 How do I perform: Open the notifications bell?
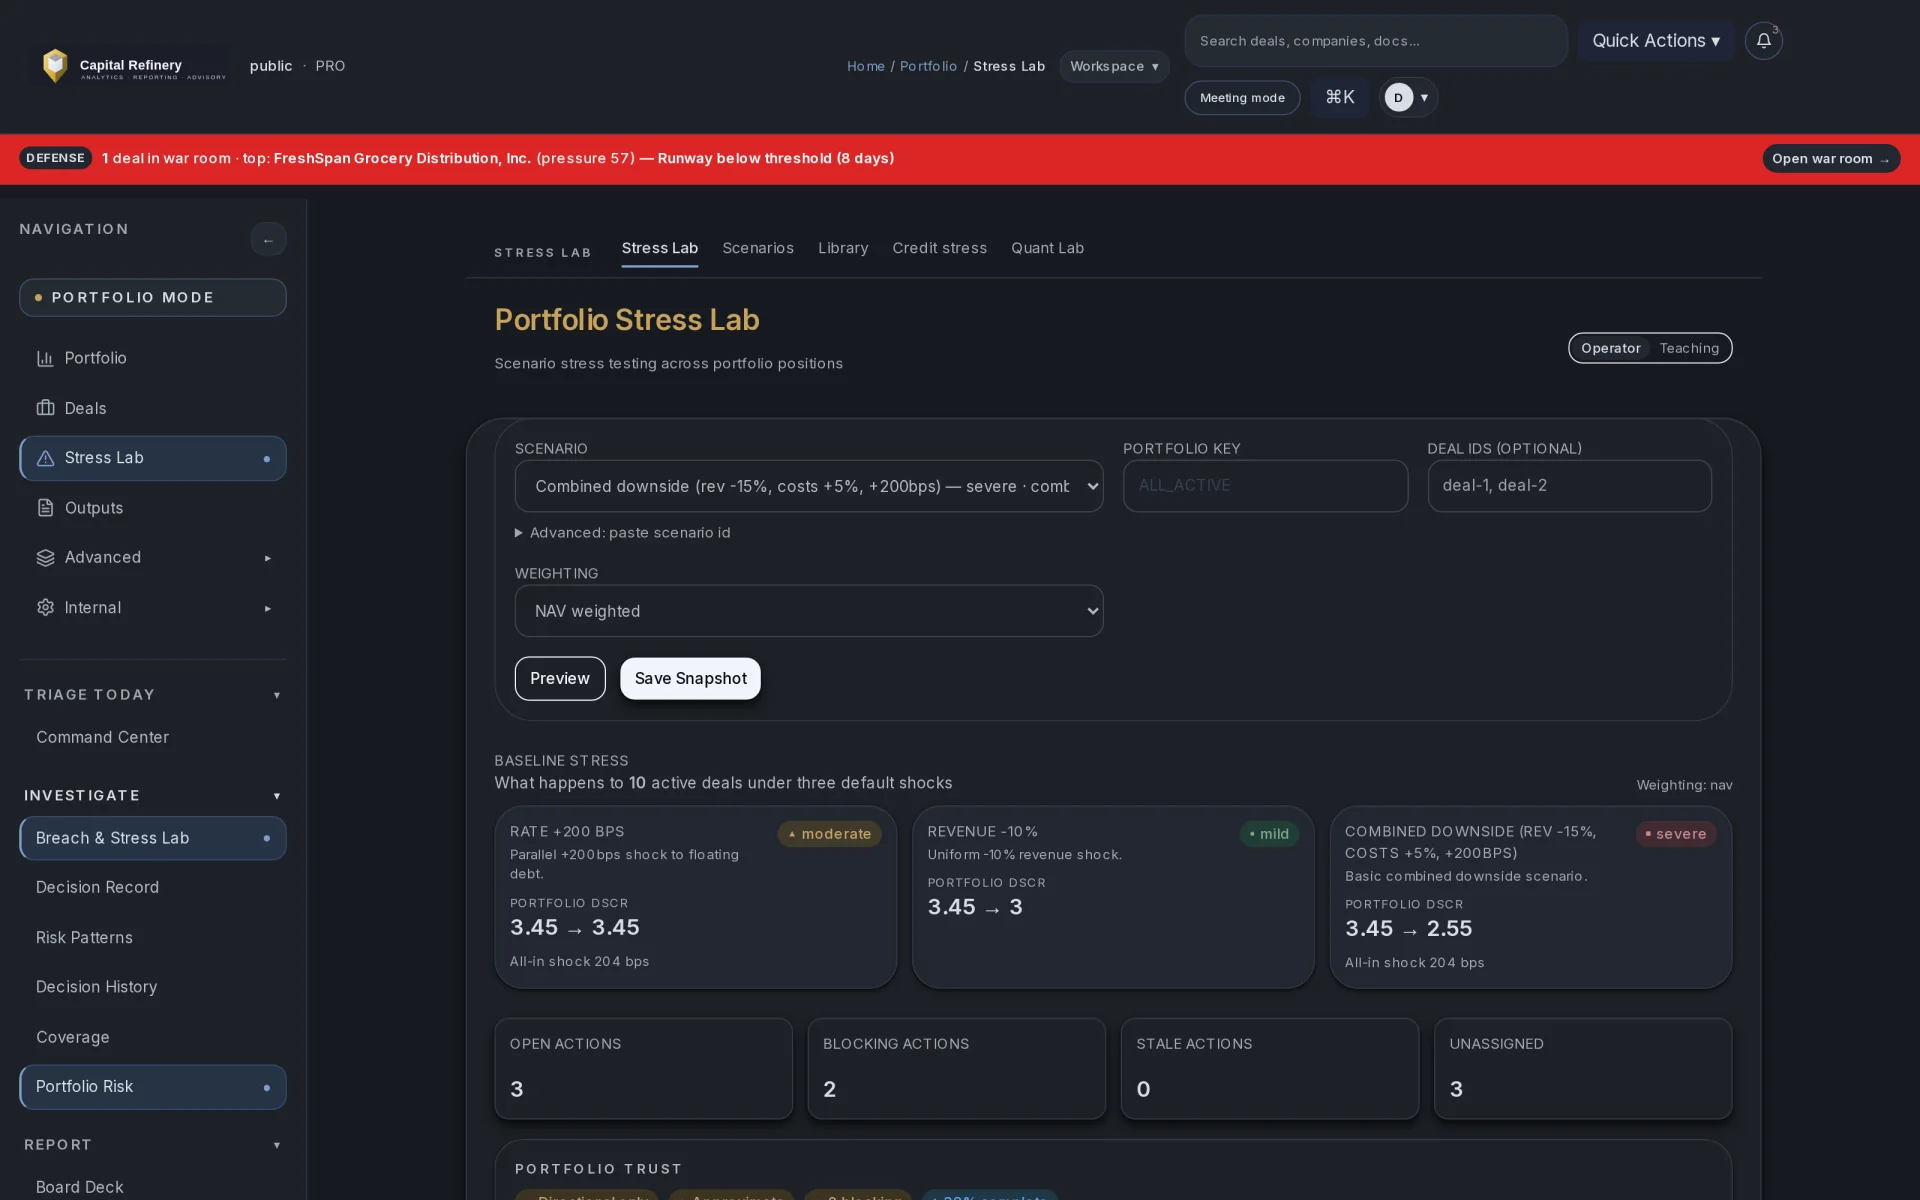1763,41
